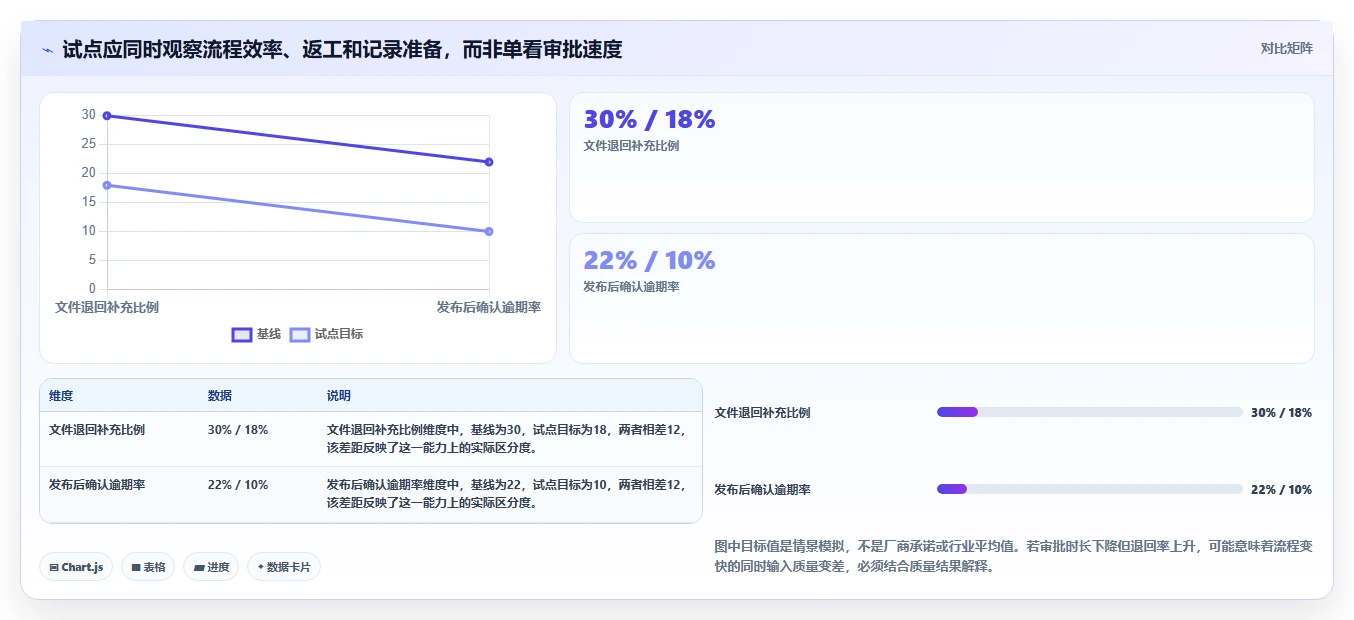Click the table description mentioning 基线为22
Screen dimensions: 1354x620
[x=507, y=494]
